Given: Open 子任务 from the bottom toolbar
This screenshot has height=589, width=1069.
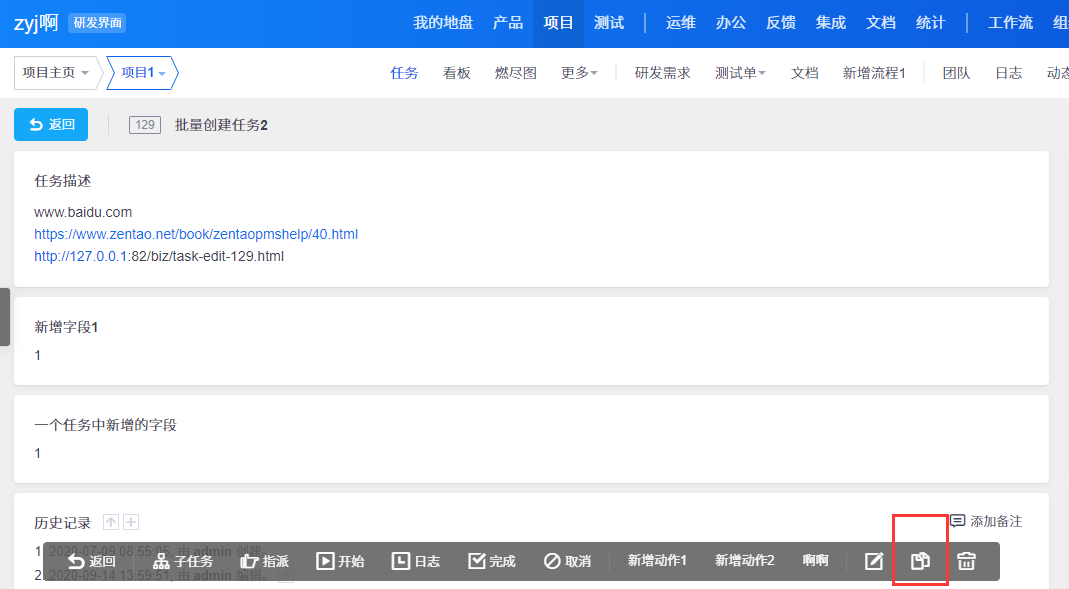Looking at the screenshot, I should point(183,561).
